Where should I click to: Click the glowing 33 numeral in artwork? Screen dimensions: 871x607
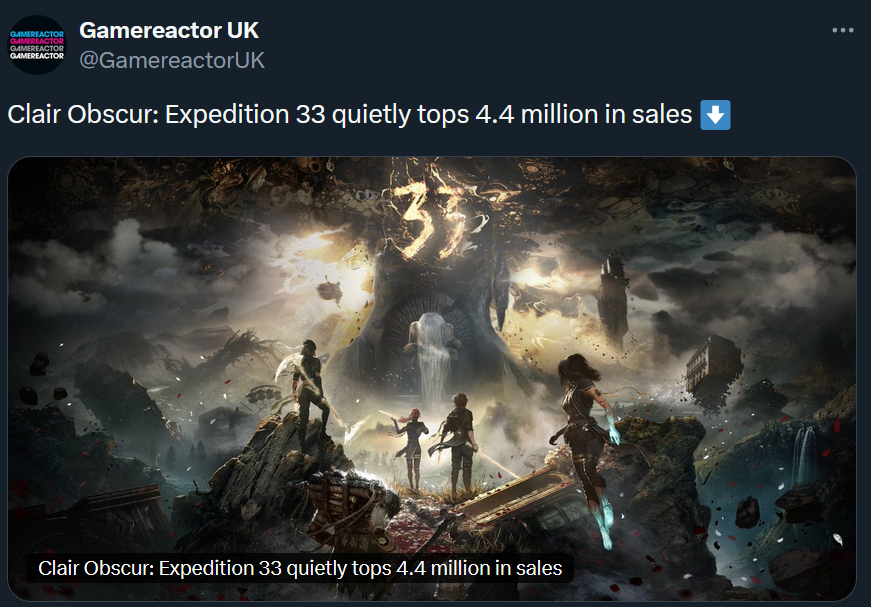pos(432,215)
